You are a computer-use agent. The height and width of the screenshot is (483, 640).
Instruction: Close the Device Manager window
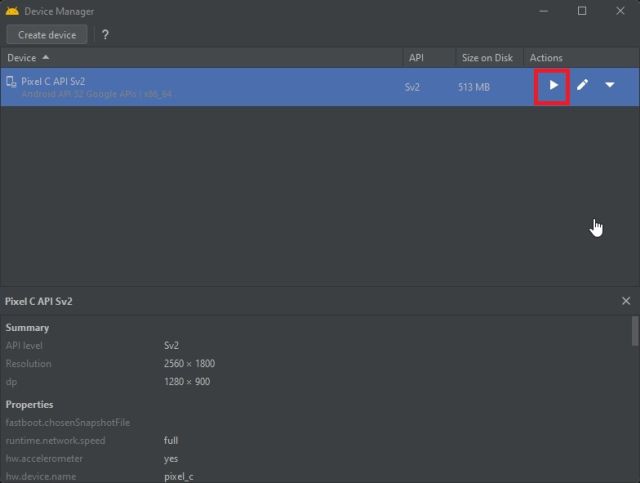pos(620,11)
